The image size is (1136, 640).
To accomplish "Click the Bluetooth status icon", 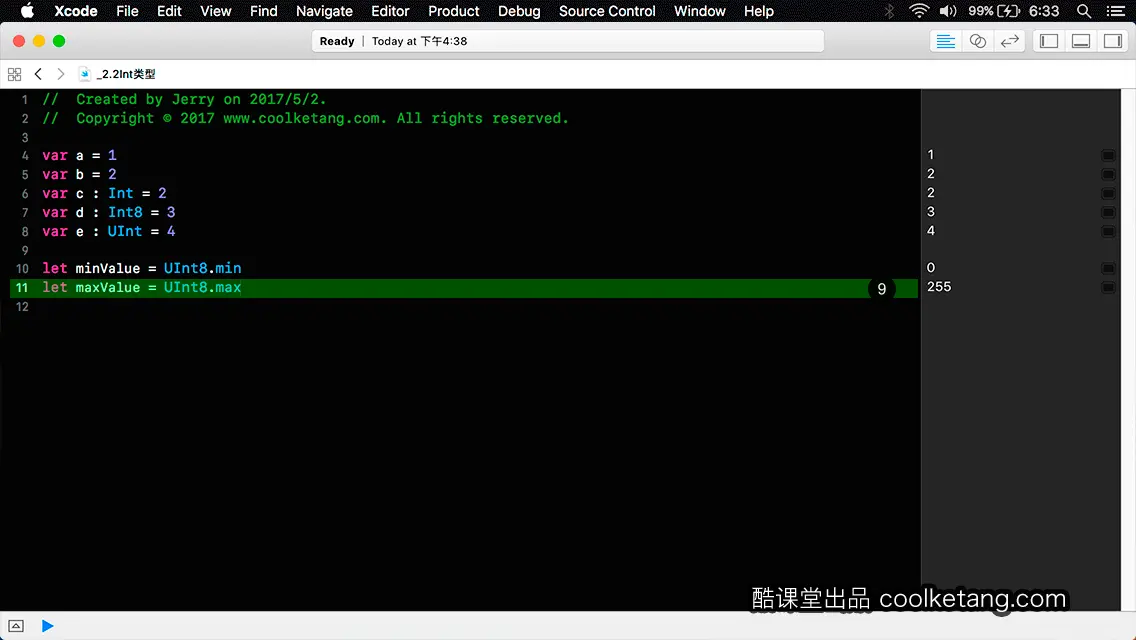I will (x=889, y=11).
